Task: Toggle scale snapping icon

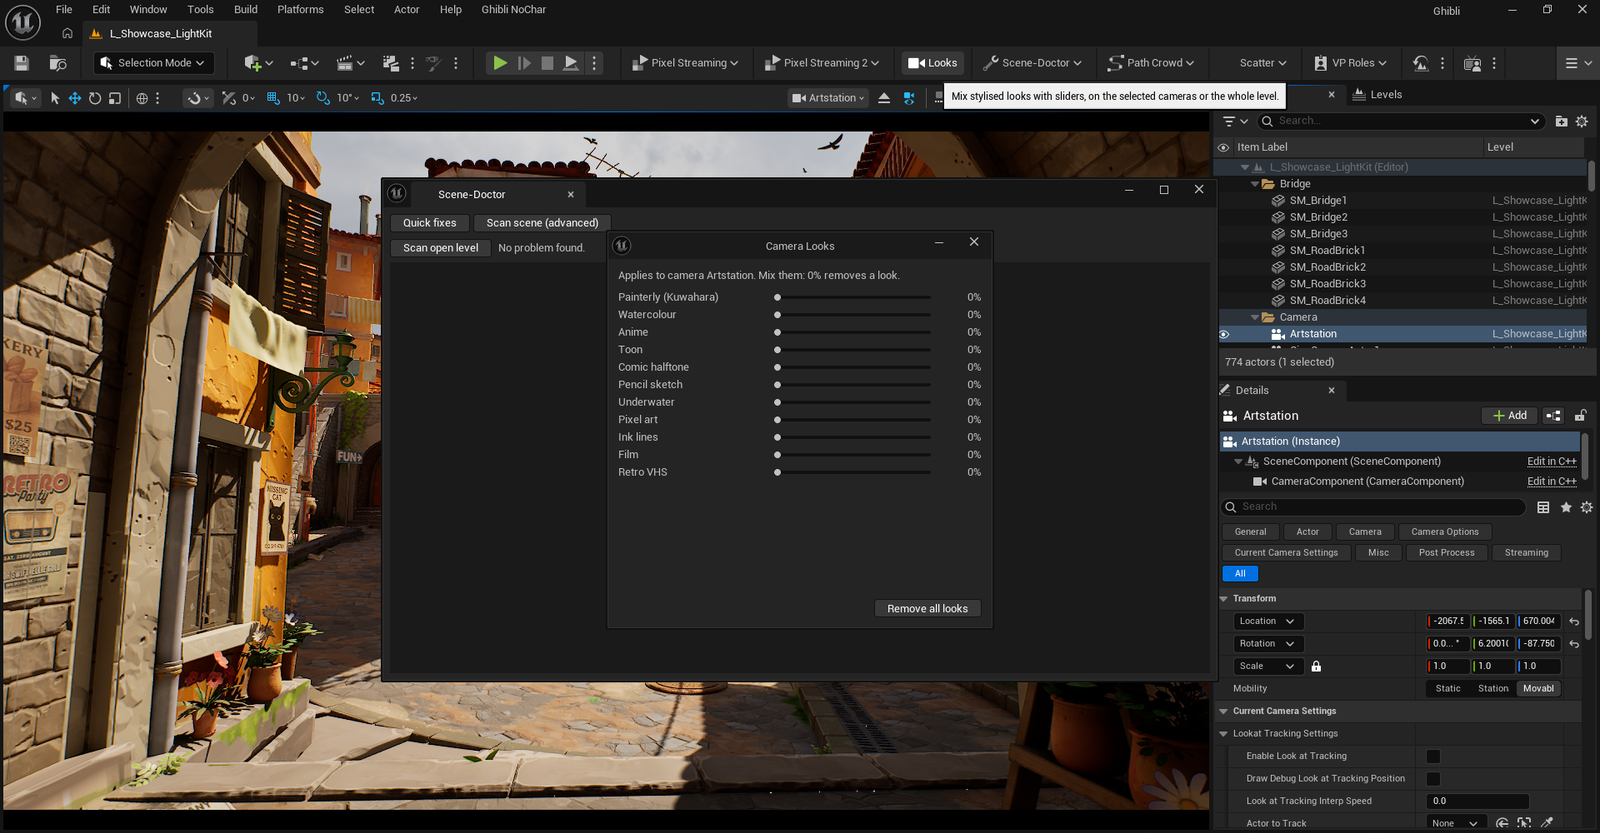Action: click(x=377, y=98)
